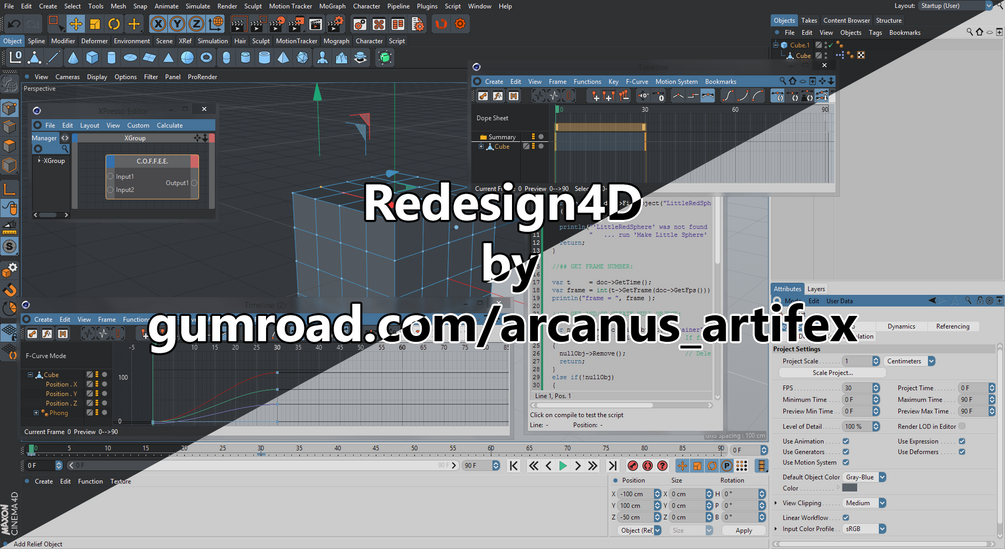Screen dimensions: 1005x549
Task: Add a Cylinder primitive from object shelf
Action: coord(111,58)
